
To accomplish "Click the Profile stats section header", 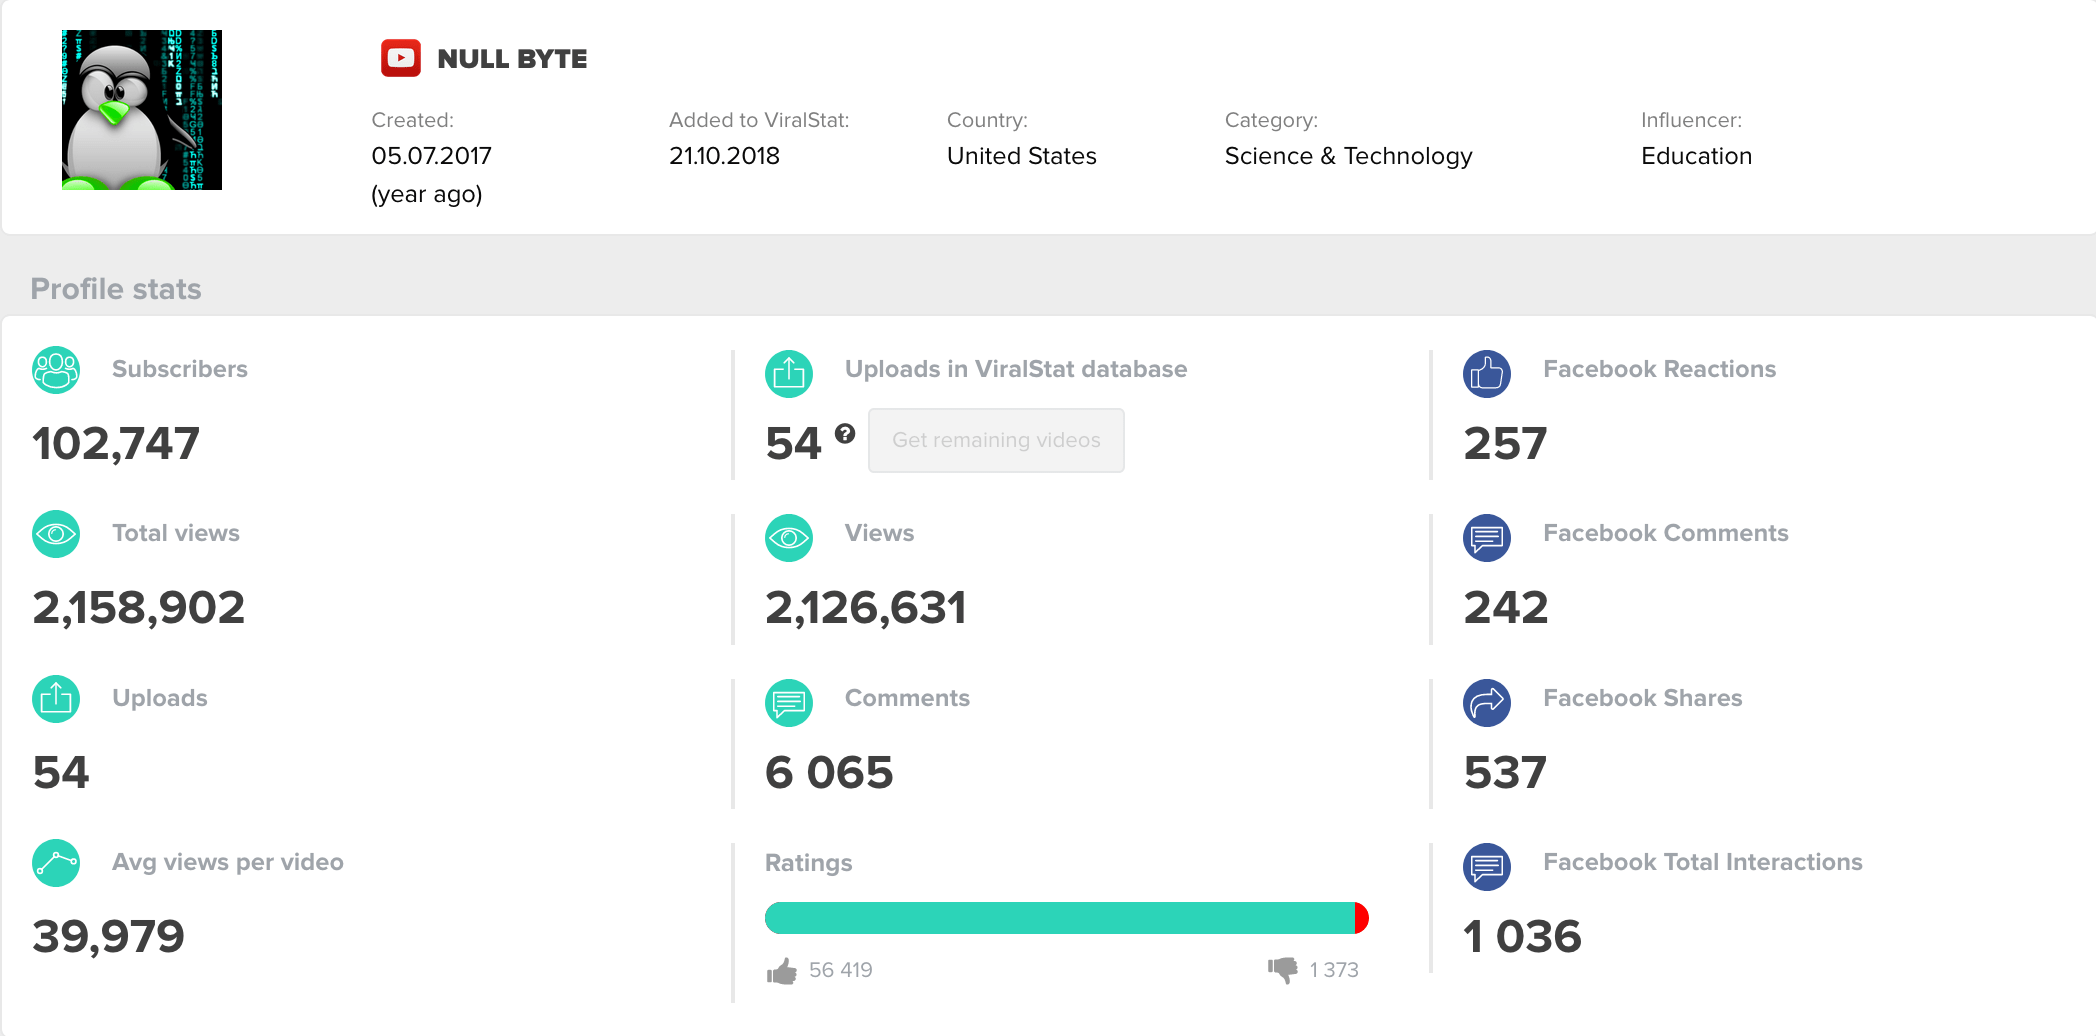I will point(116,289).
